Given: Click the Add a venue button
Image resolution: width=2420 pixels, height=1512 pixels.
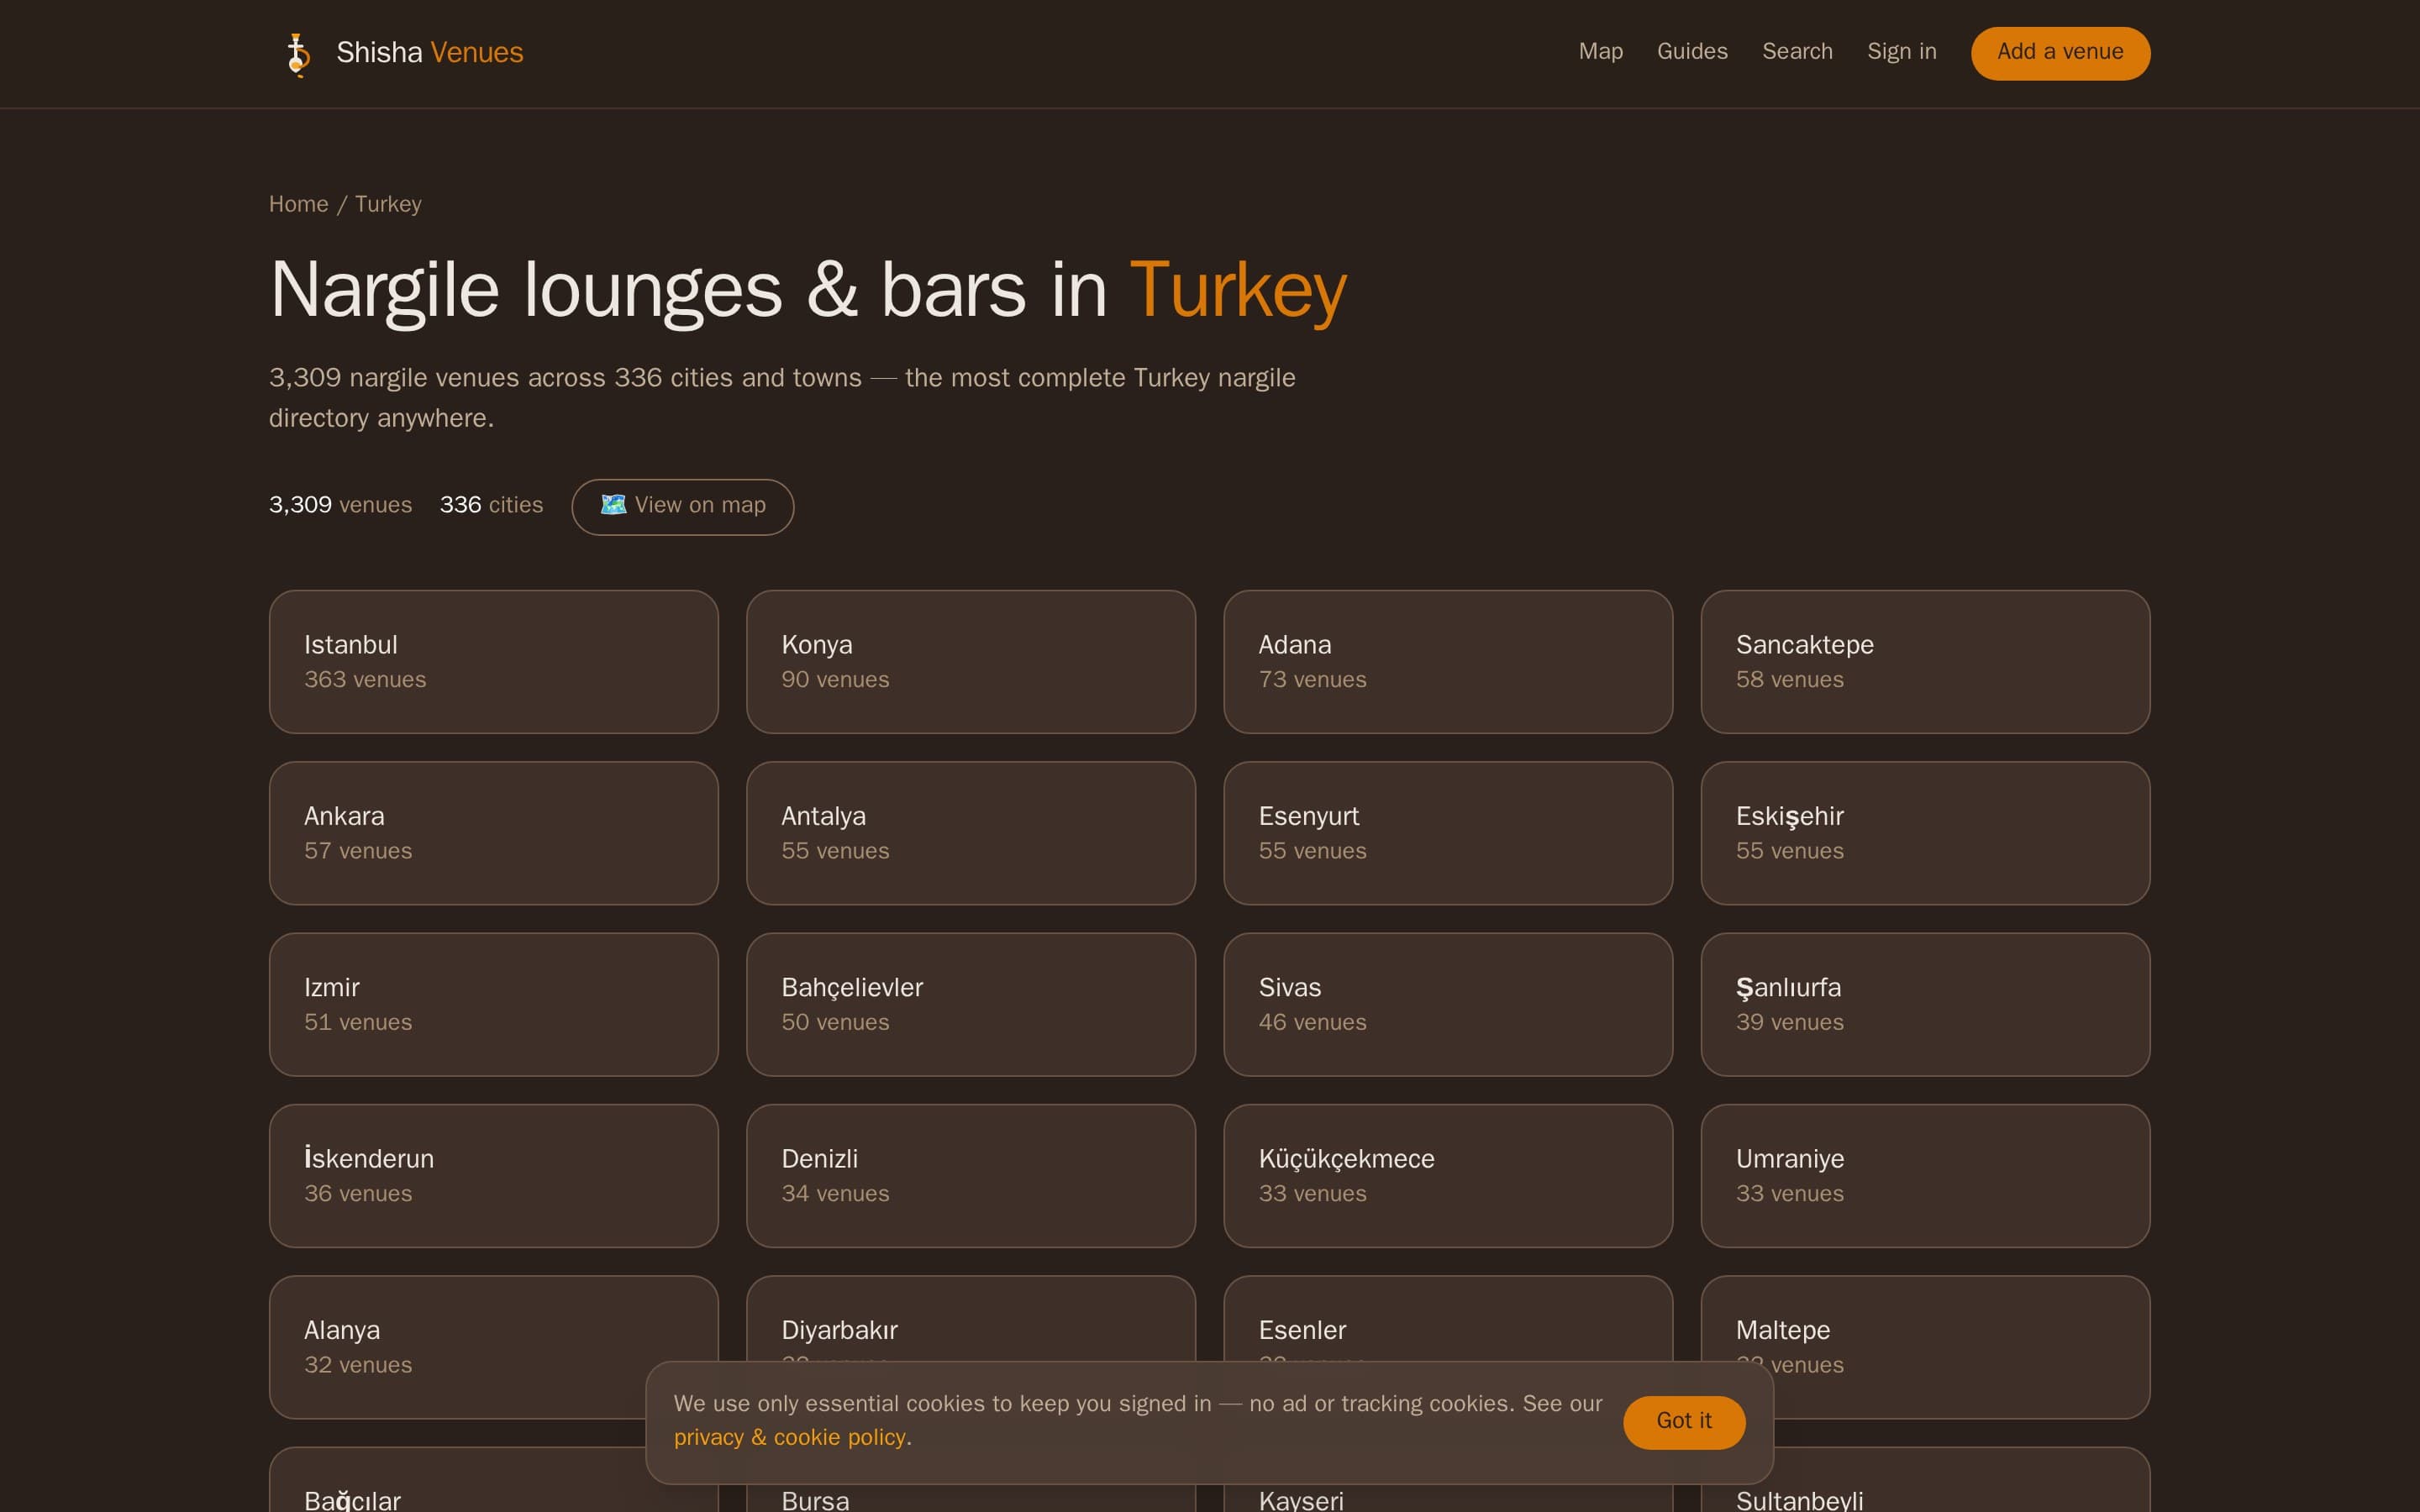Looking at the screenshot, I should [x=2060, y=53].
